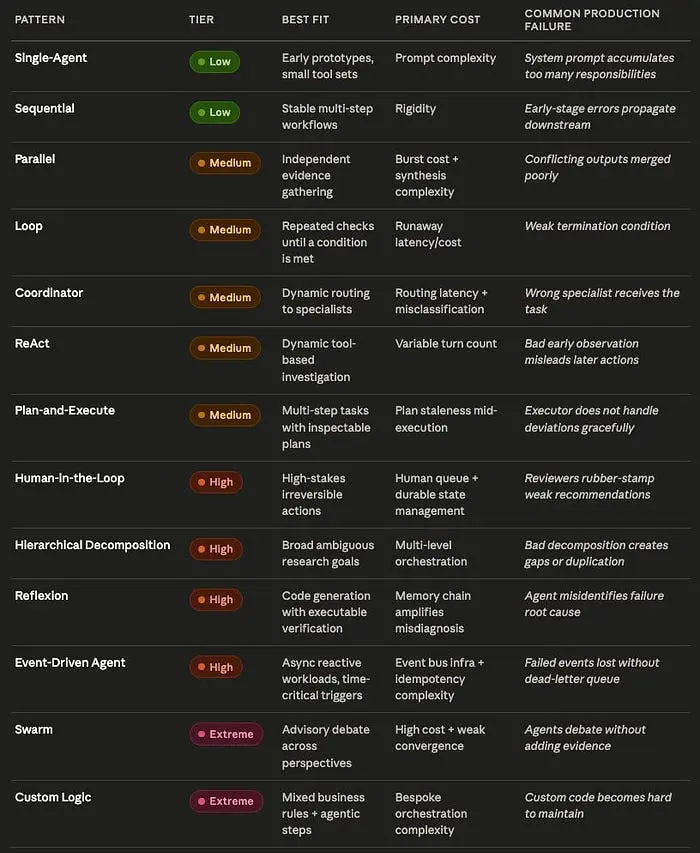This screenshot has width=700, height=853.
Task: Click the Low tier badge for Sequential
Action: click(x=214, y=113)
